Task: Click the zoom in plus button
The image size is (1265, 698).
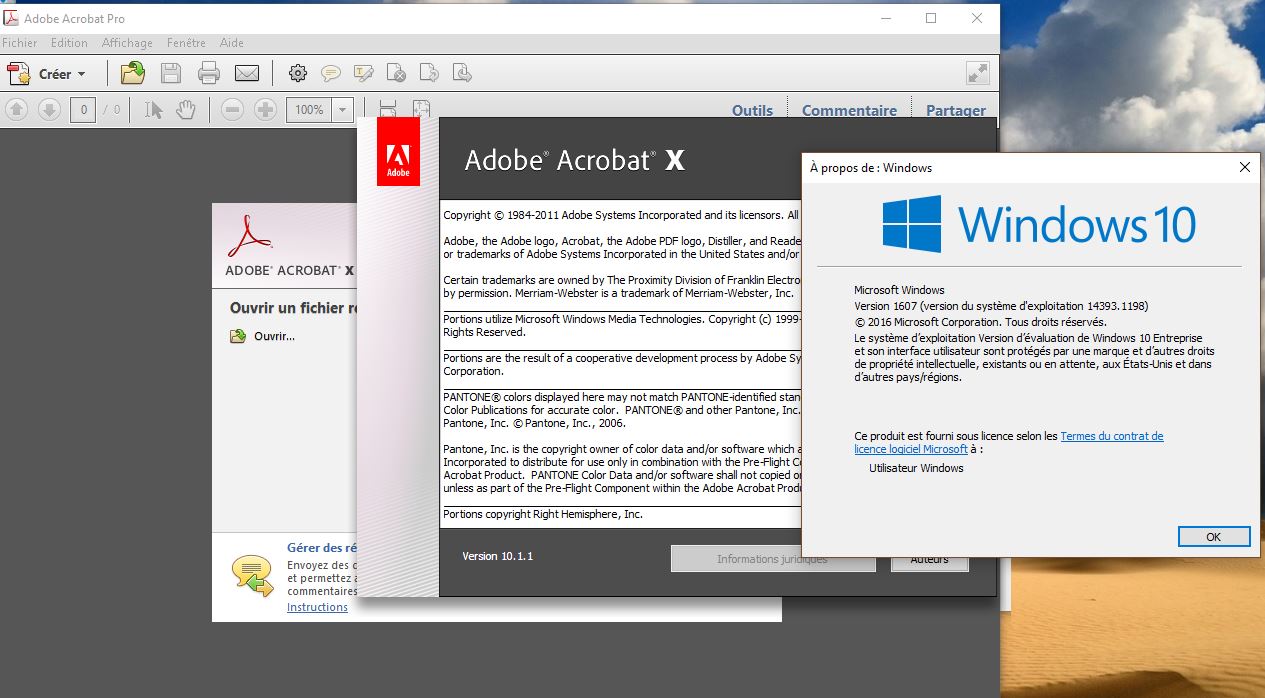Action: [265, 110]
